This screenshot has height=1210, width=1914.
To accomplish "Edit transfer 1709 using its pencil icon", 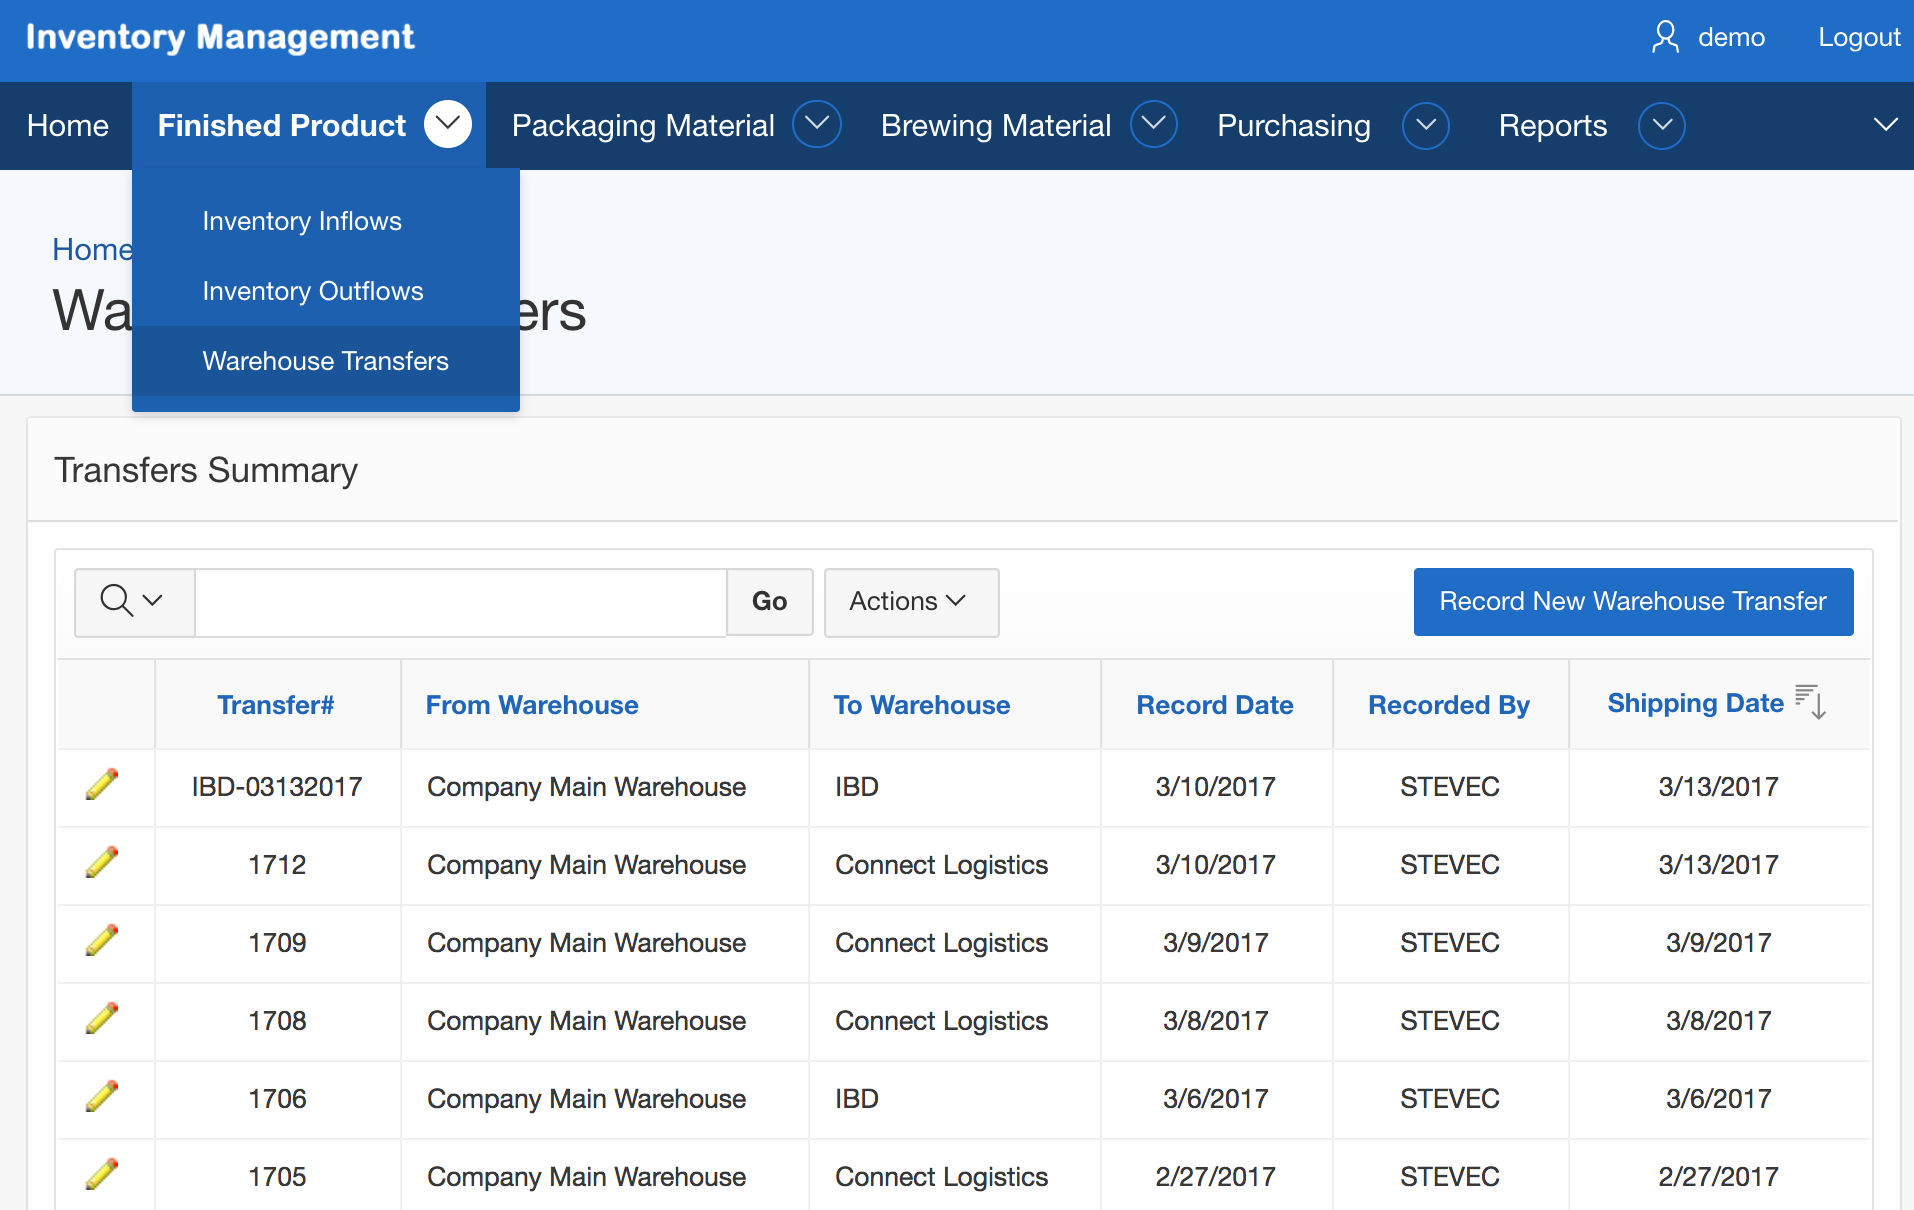I will point(102,941).
